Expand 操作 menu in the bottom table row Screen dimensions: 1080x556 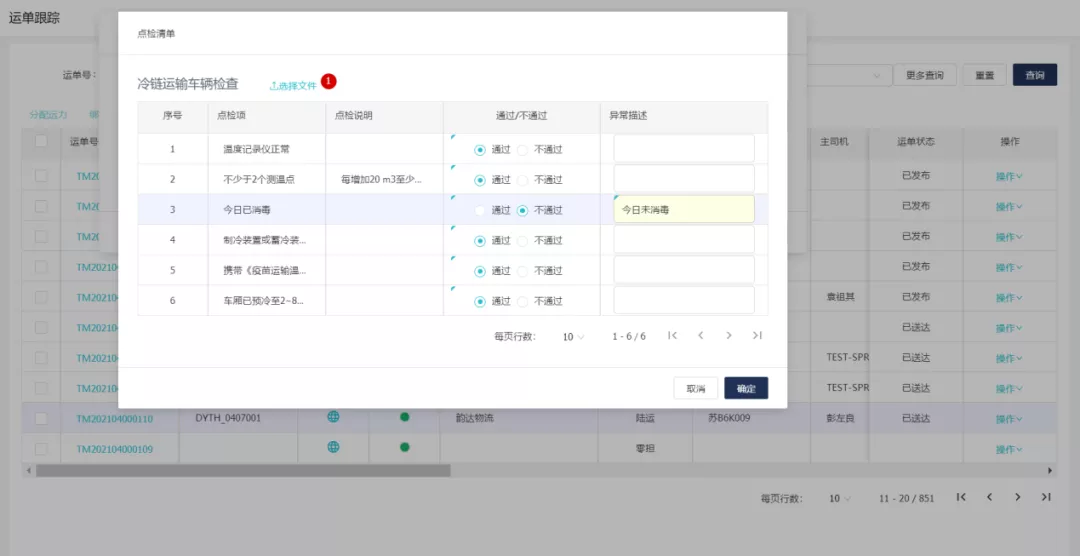coord(1009,449)
